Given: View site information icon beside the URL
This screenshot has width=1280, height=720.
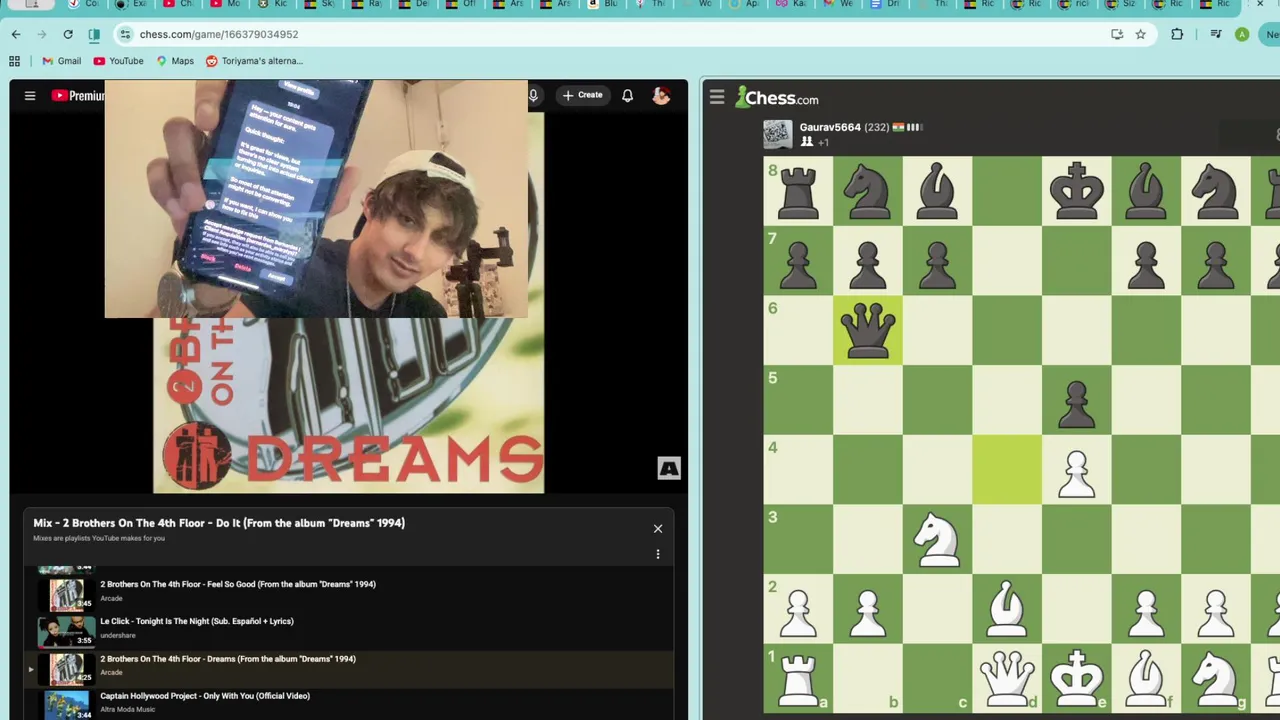Looking at the screenshot, I should (125, 34).
